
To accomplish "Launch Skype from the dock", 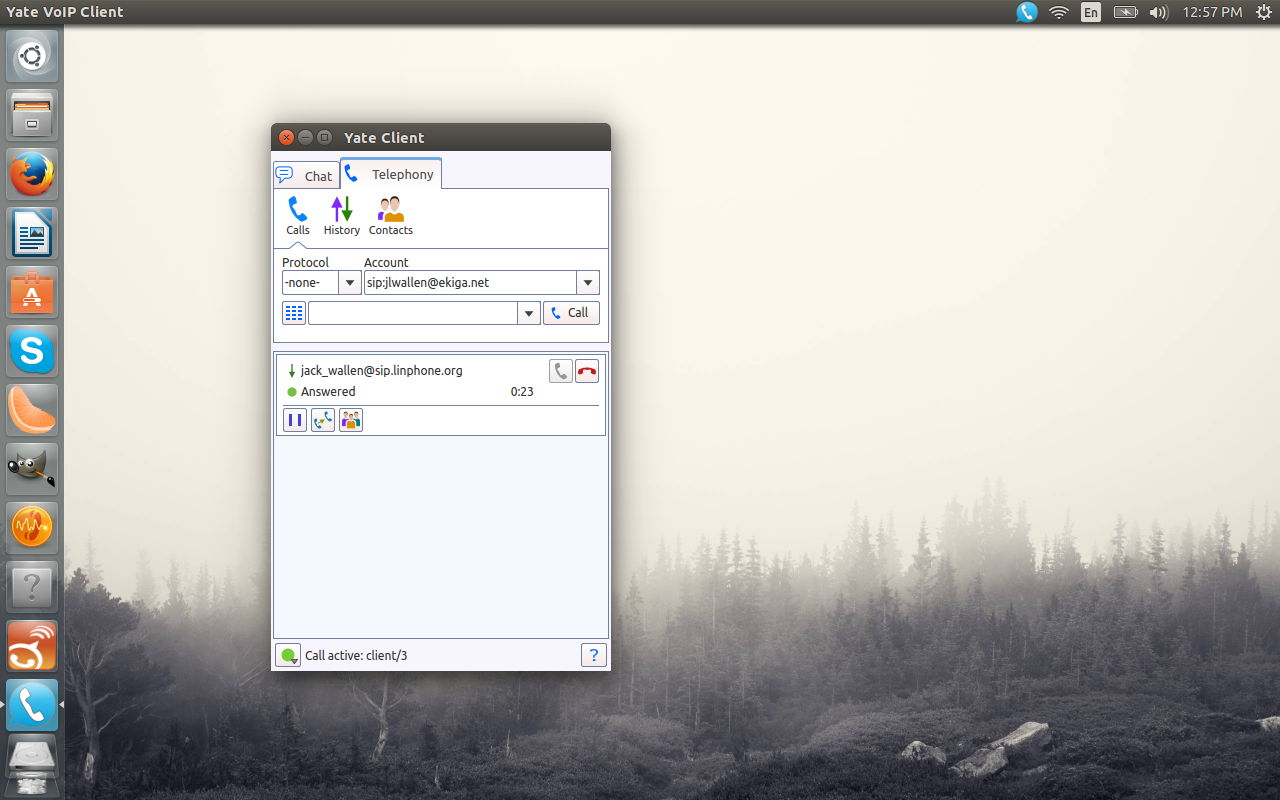I will tap(32, 351).
